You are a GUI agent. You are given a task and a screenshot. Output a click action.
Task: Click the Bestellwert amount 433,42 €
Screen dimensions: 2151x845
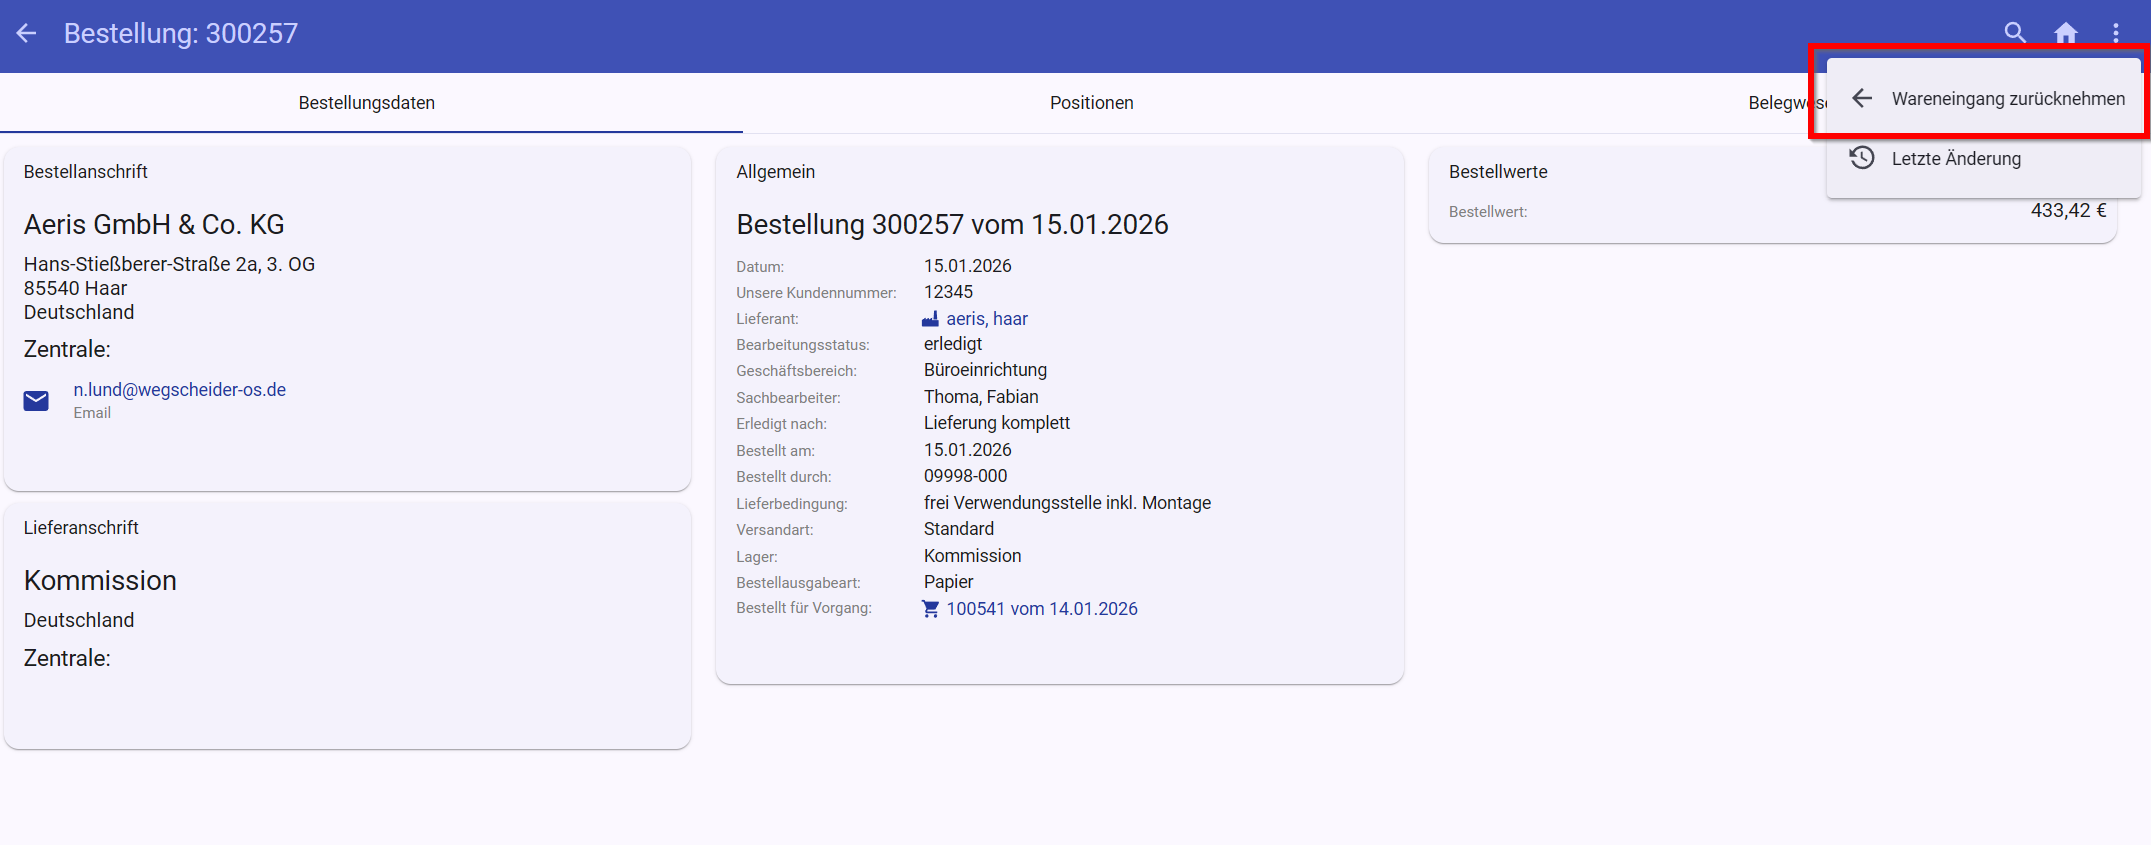click(x=2067, y=211)
